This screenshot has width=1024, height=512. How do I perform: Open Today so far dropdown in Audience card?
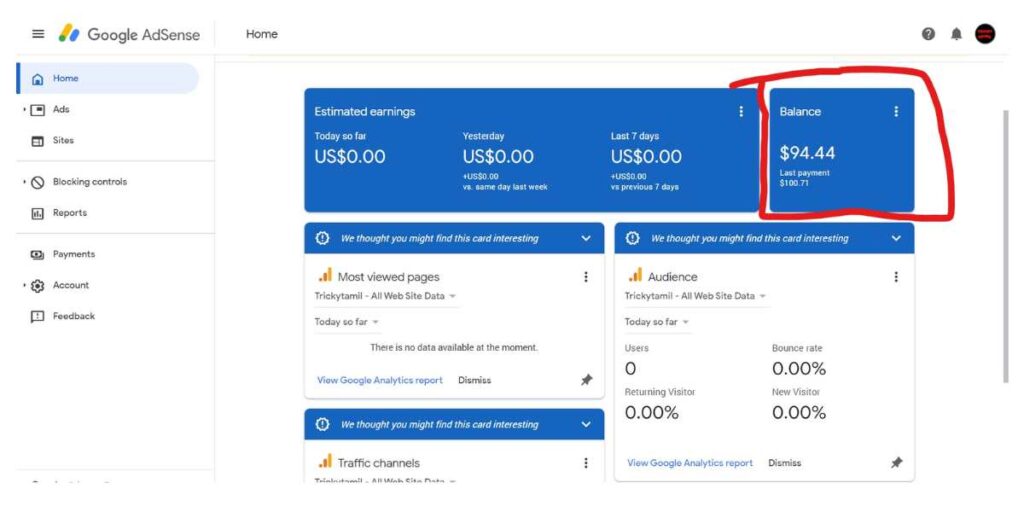pos(657,322)
